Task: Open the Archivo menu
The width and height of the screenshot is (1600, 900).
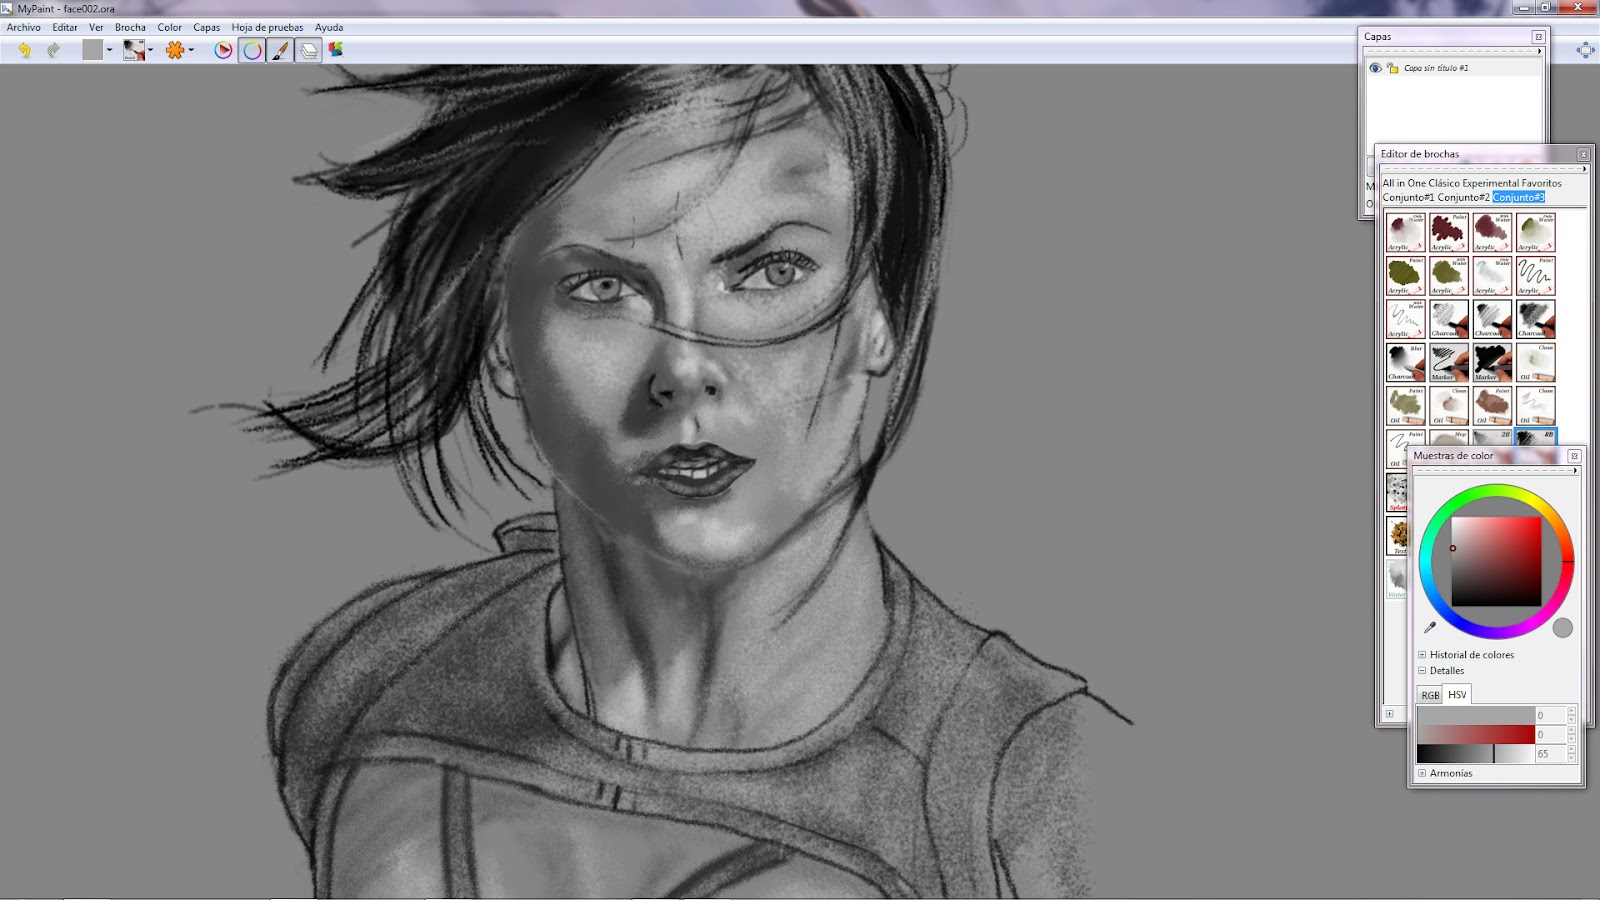Action: click(x=24, y=27)
